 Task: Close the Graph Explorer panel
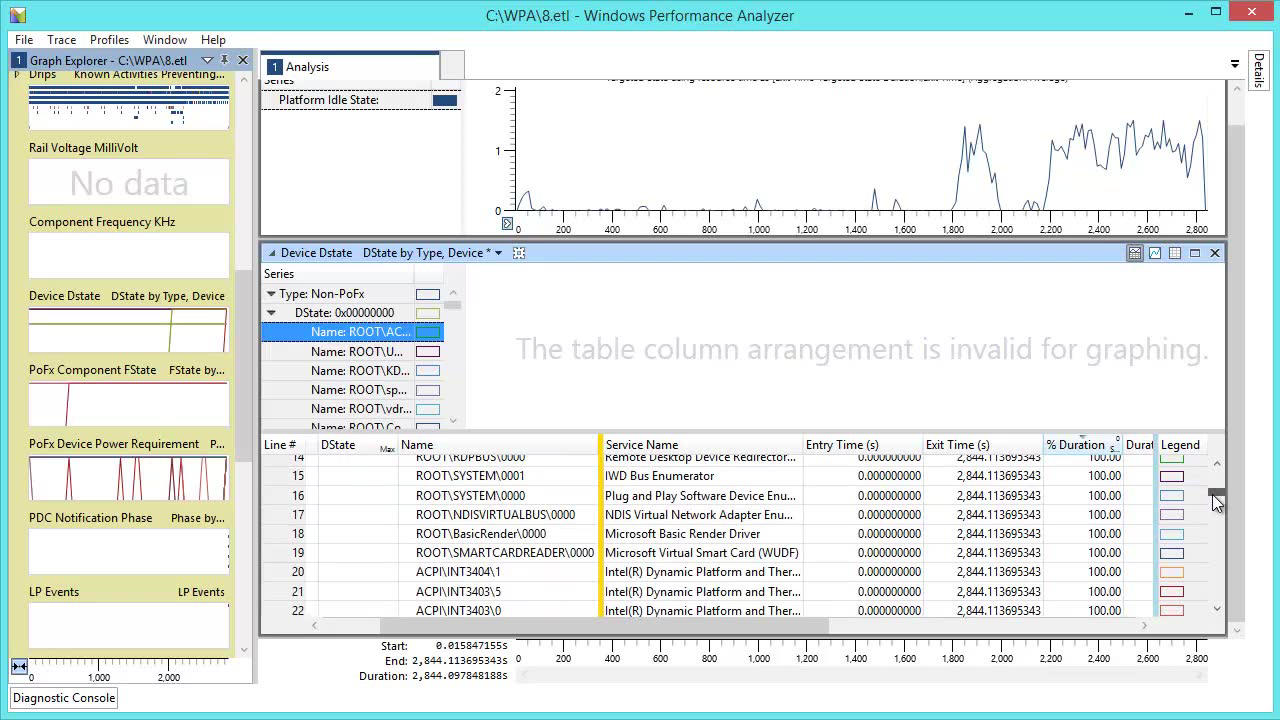pos(242,60)
